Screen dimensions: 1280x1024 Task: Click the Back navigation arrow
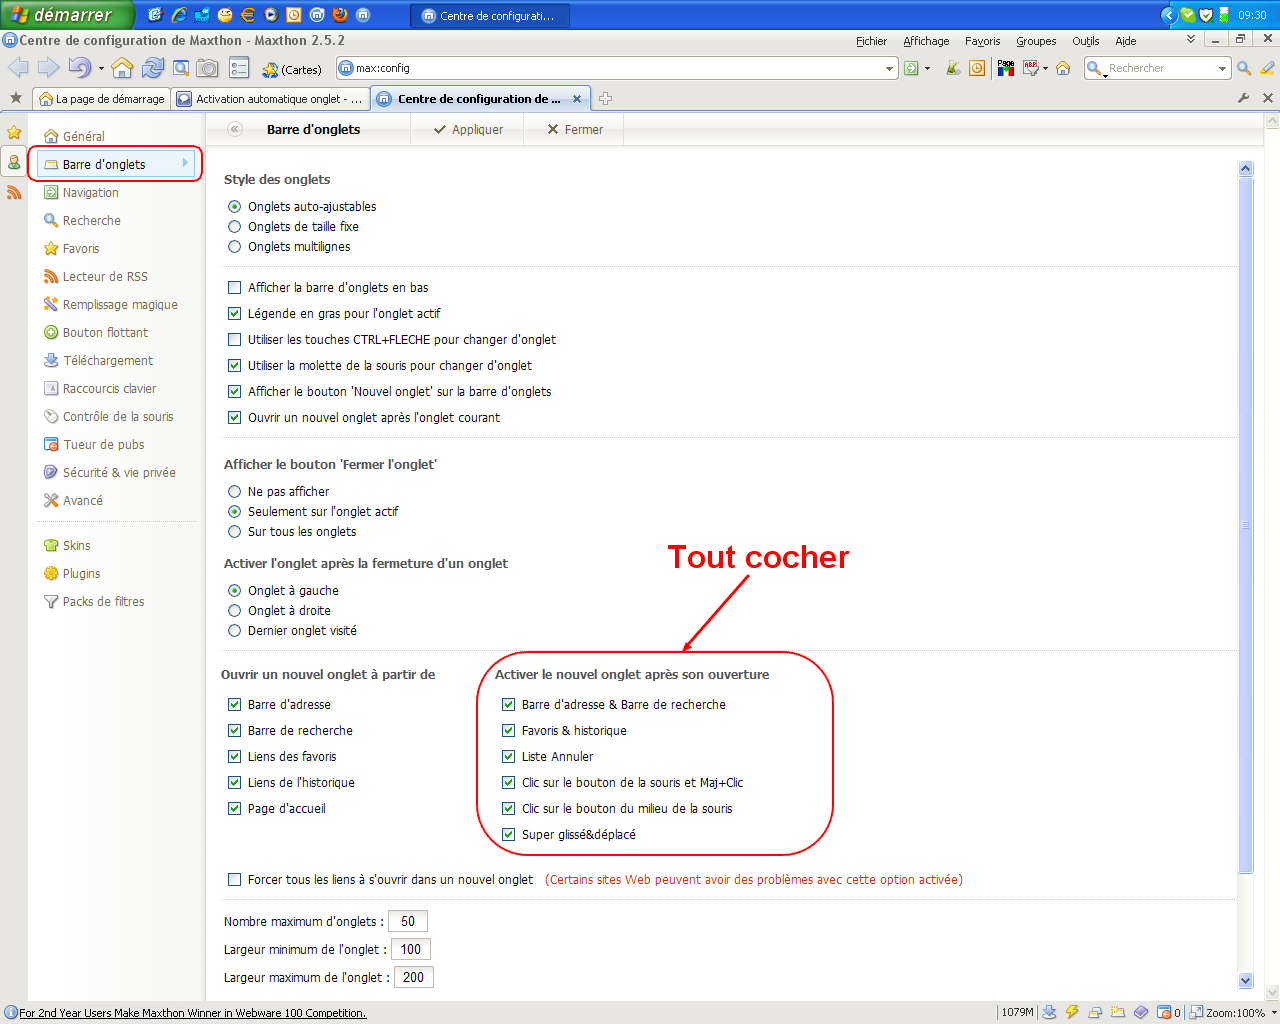pyautogui.click(x=18, y=68)
